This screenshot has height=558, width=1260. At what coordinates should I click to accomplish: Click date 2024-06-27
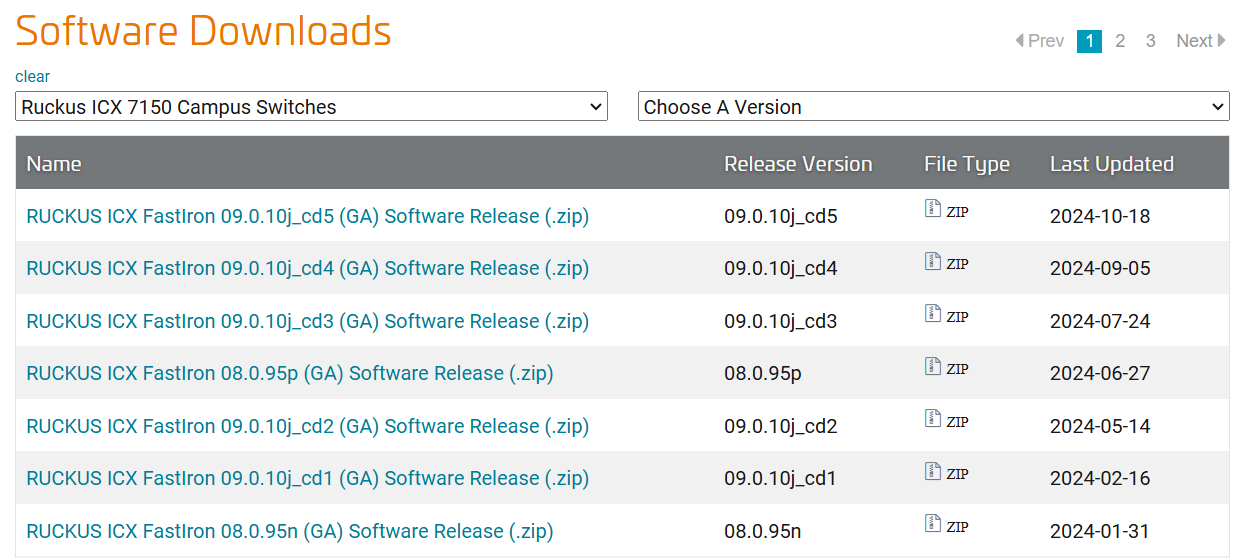[x=1100, y=373]
